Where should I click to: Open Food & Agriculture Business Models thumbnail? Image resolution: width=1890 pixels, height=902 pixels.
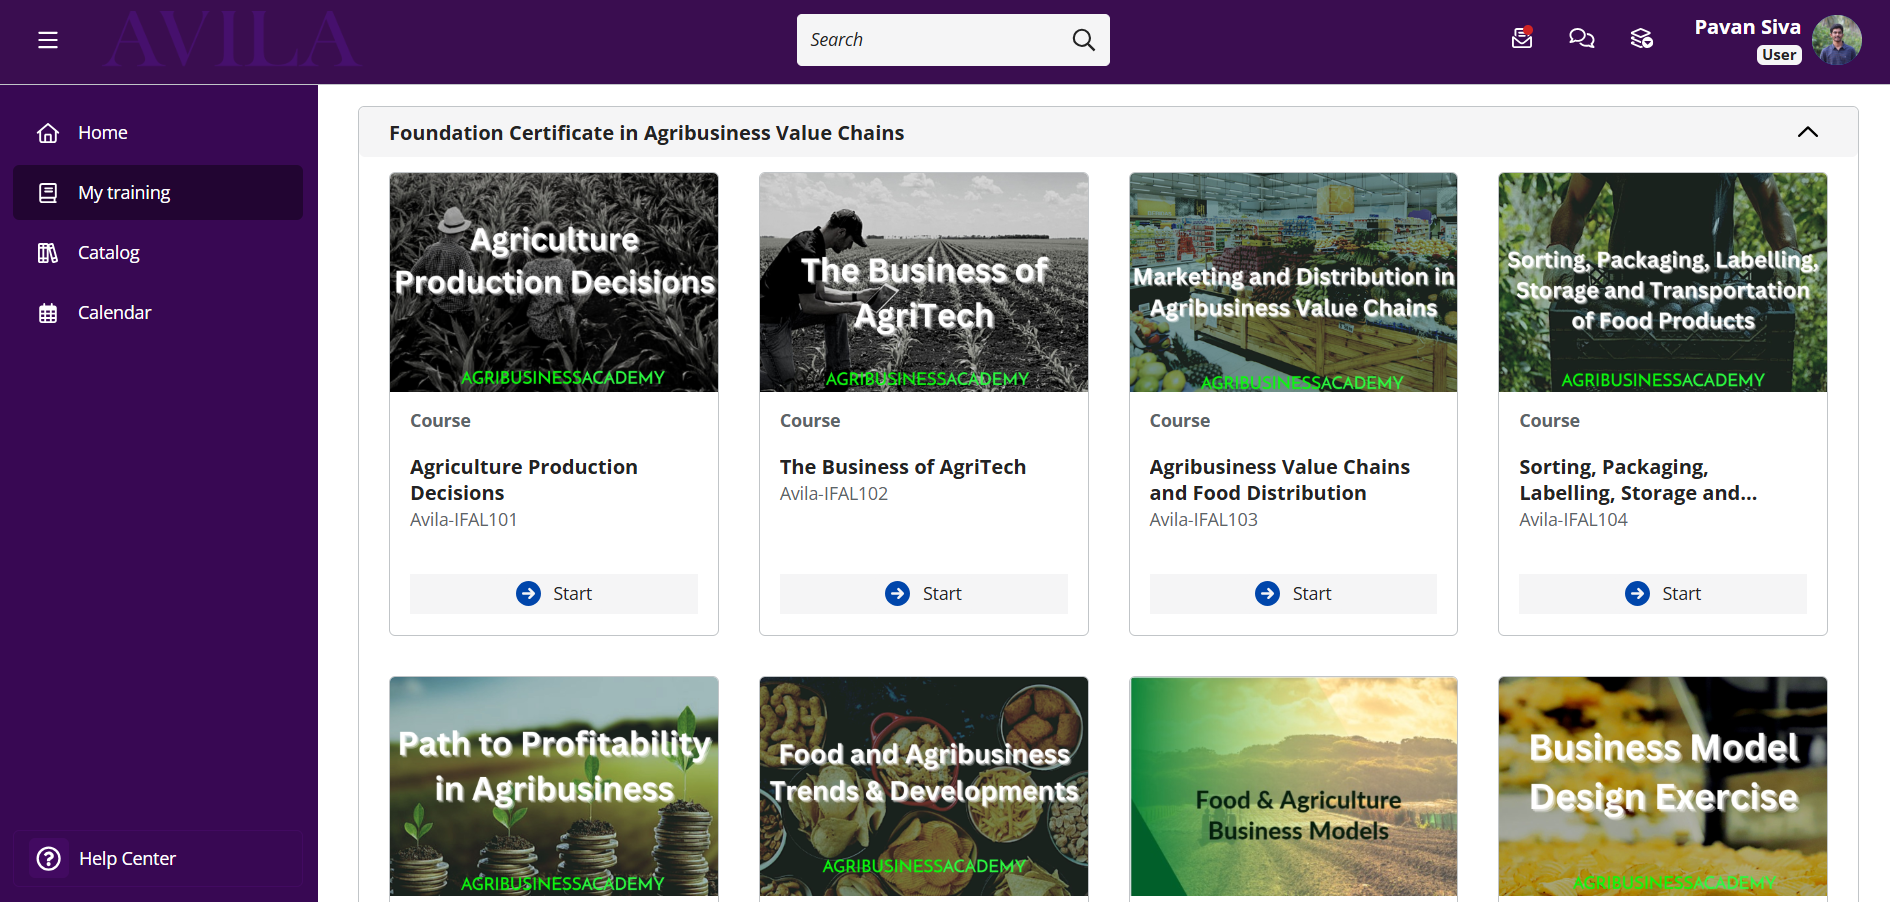click(1293, 786)
